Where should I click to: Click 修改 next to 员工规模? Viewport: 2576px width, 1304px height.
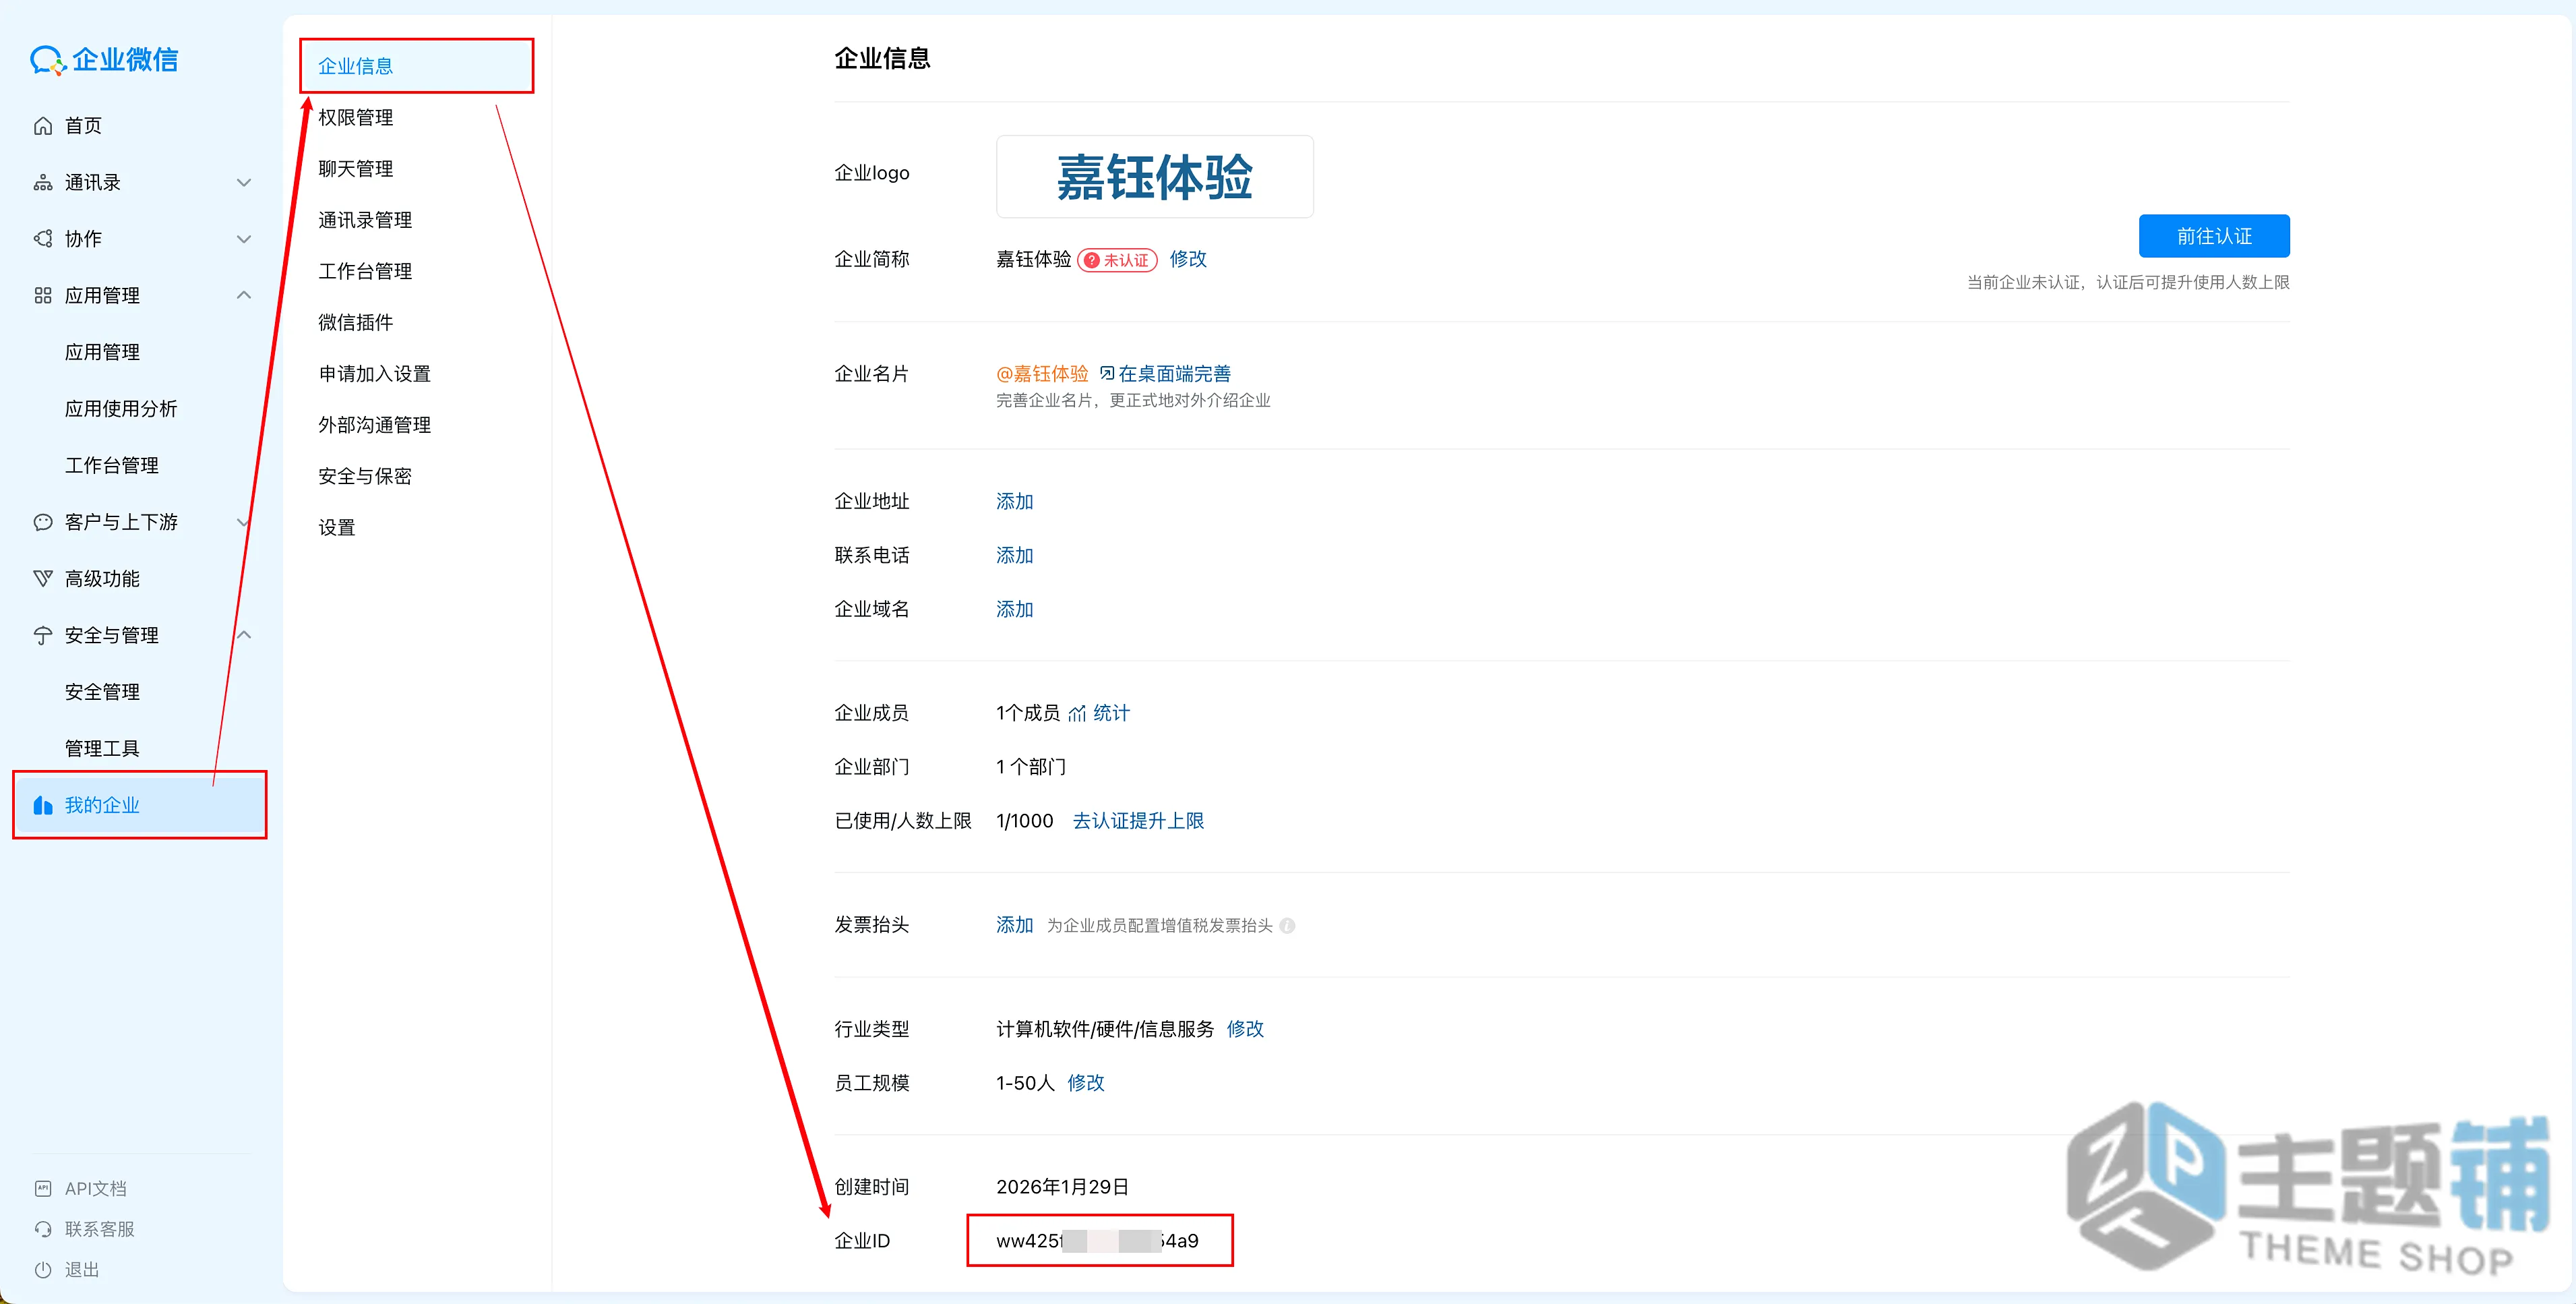coord(1086,1083)
